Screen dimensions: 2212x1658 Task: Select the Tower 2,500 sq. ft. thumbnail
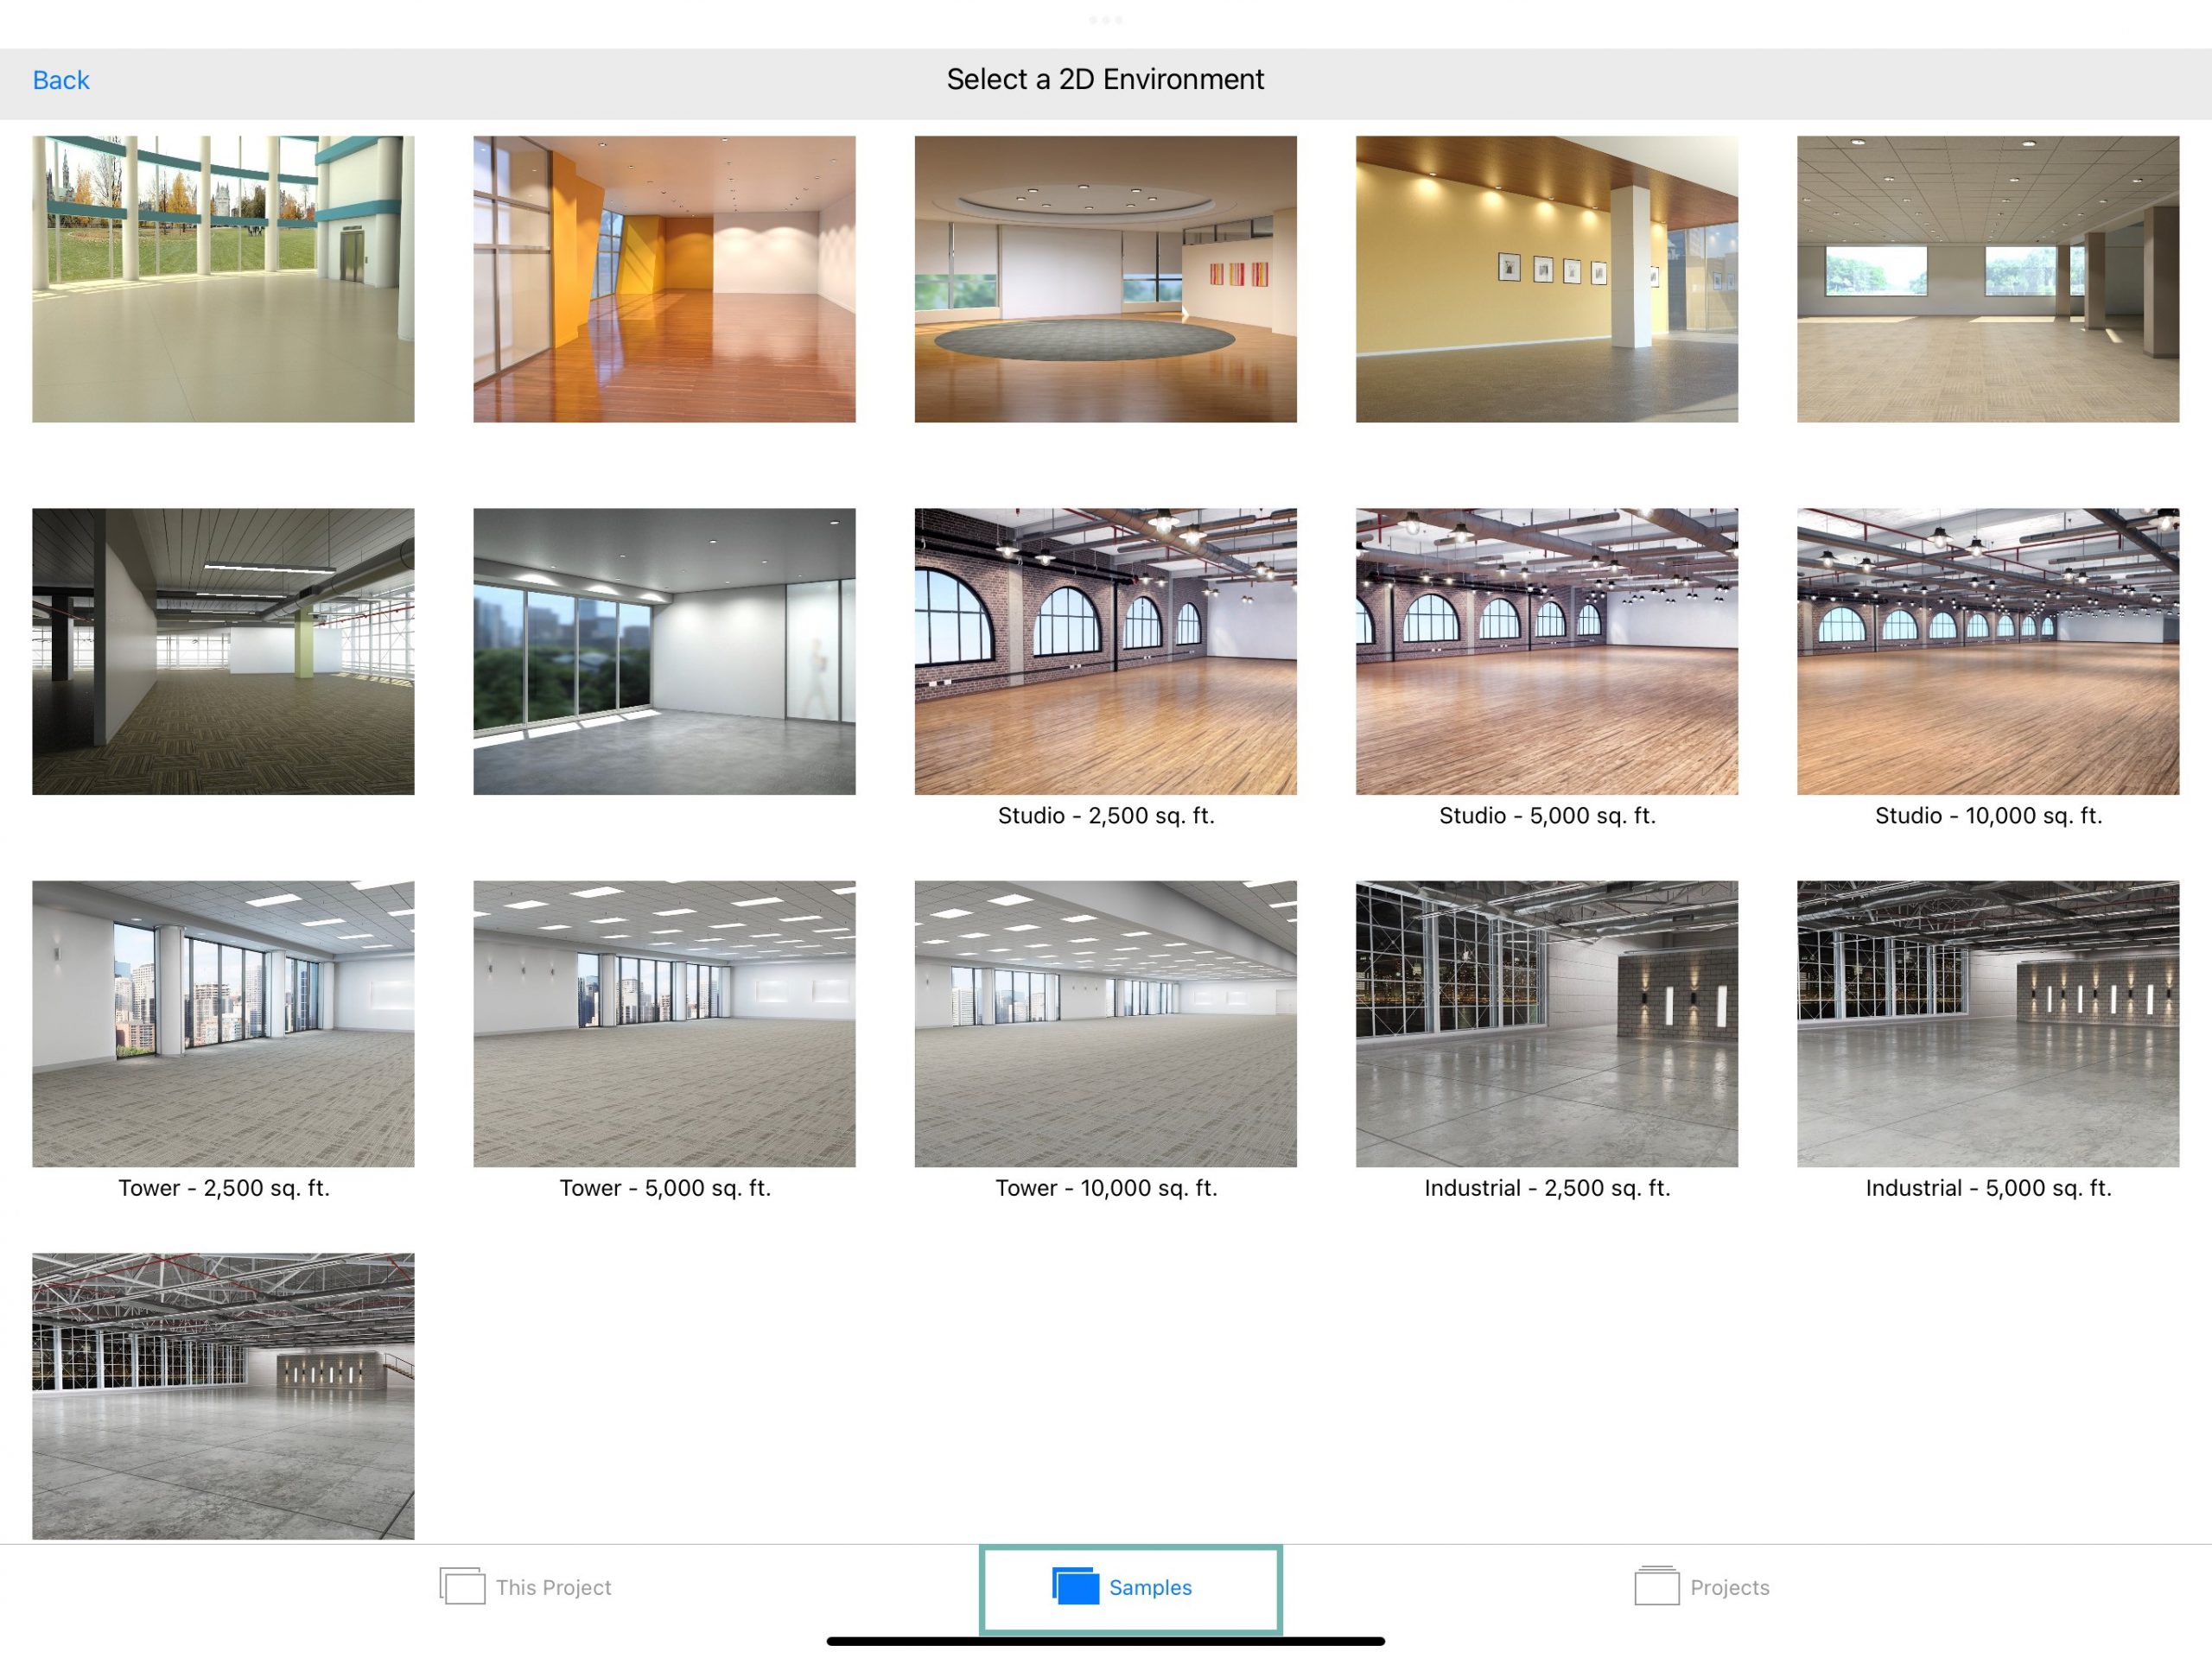(x=223, y=1024)
